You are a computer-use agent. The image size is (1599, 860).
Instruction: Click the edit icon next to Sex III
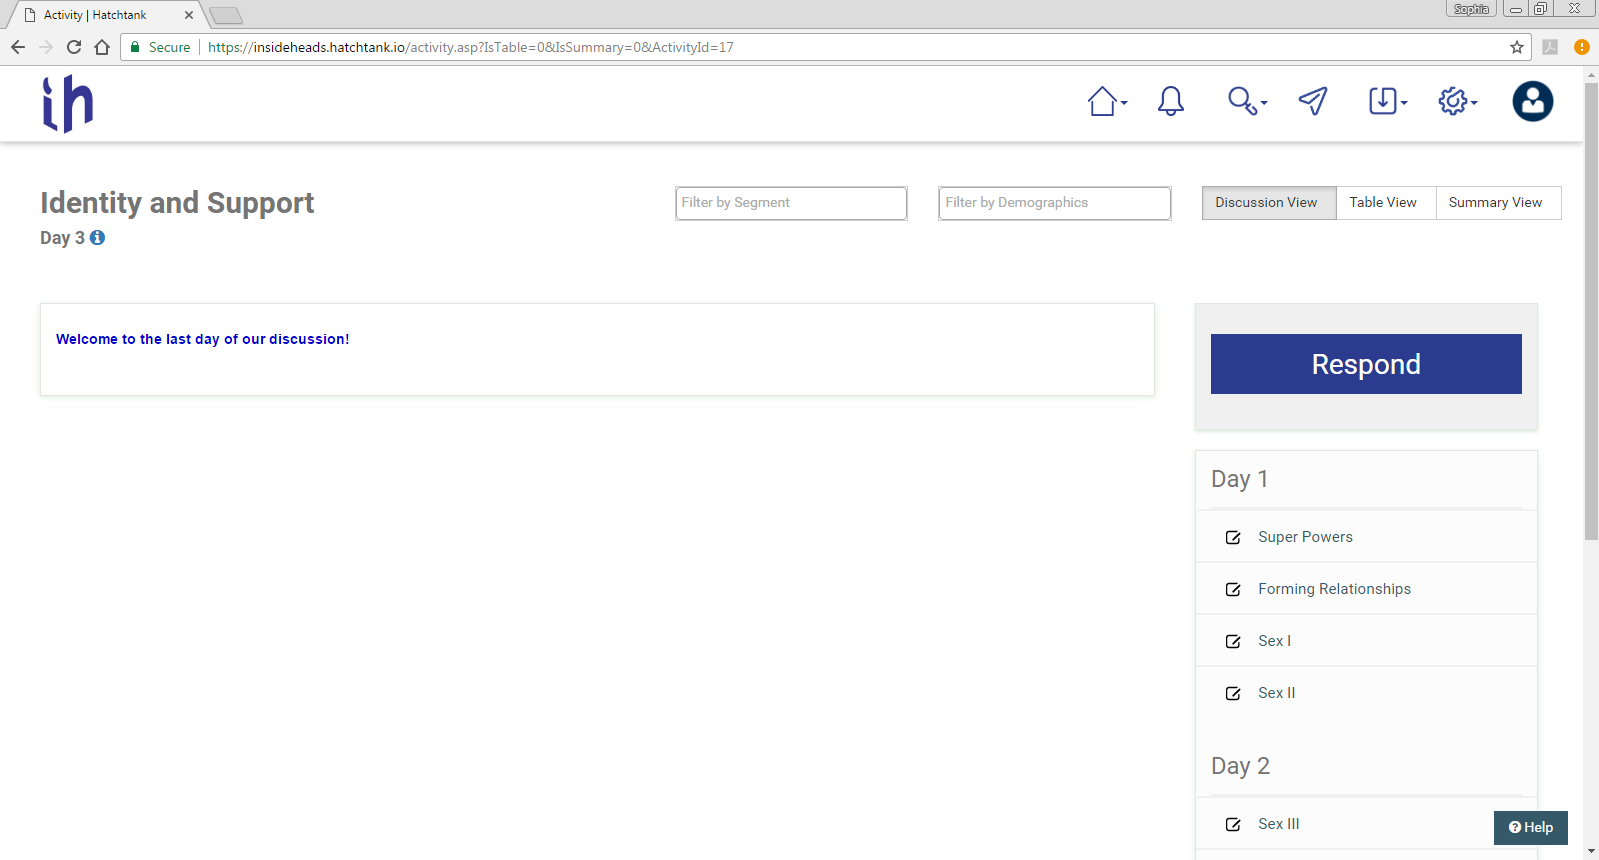click(1233, 825)
